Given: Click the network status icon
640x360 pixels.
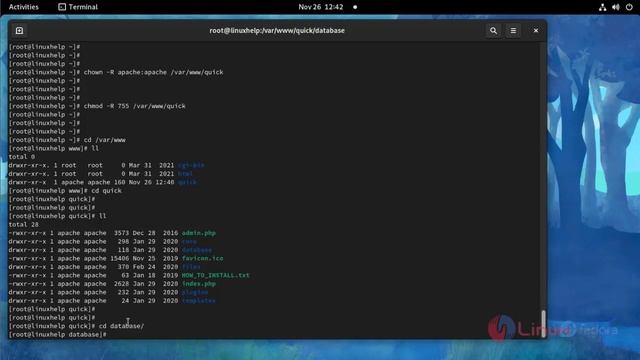Looking at the screenshot, I should click(x=602, y=7).
